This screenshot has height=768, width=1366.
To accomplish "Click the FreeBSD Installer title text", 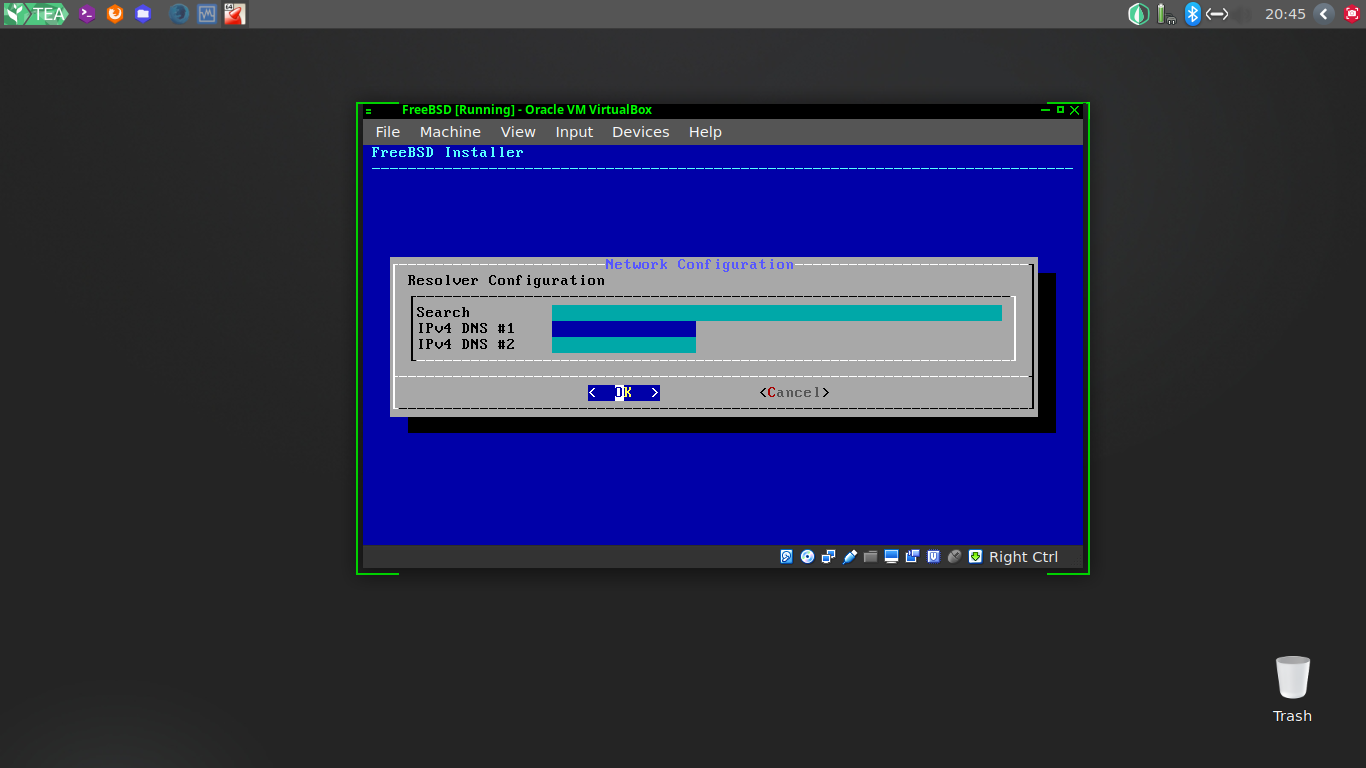I will (x=448, y=153).
